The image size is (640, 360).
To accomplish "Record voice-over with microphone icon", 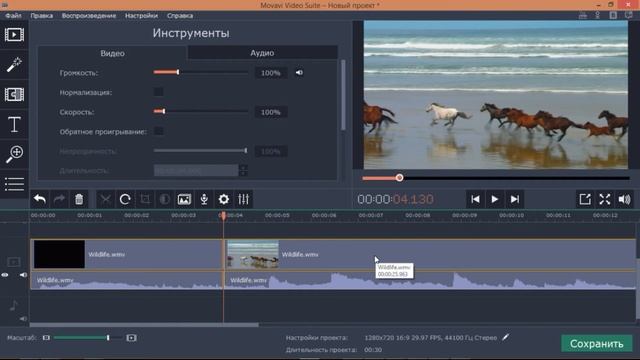I will pyautogui.click(x=204, y=199).
